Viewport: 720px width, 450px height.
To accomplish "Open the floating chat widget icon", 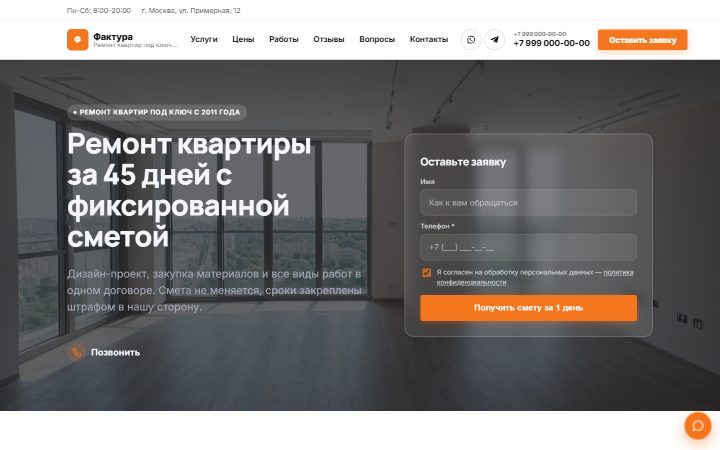I will coord(698,426).
